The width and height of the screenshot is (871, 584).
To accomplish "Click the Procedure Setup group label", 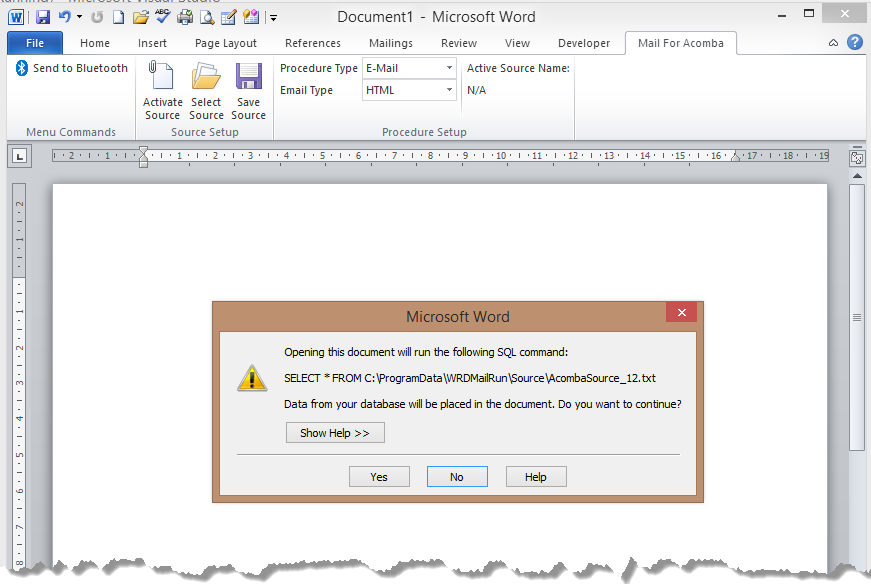I will click(424, 132).
